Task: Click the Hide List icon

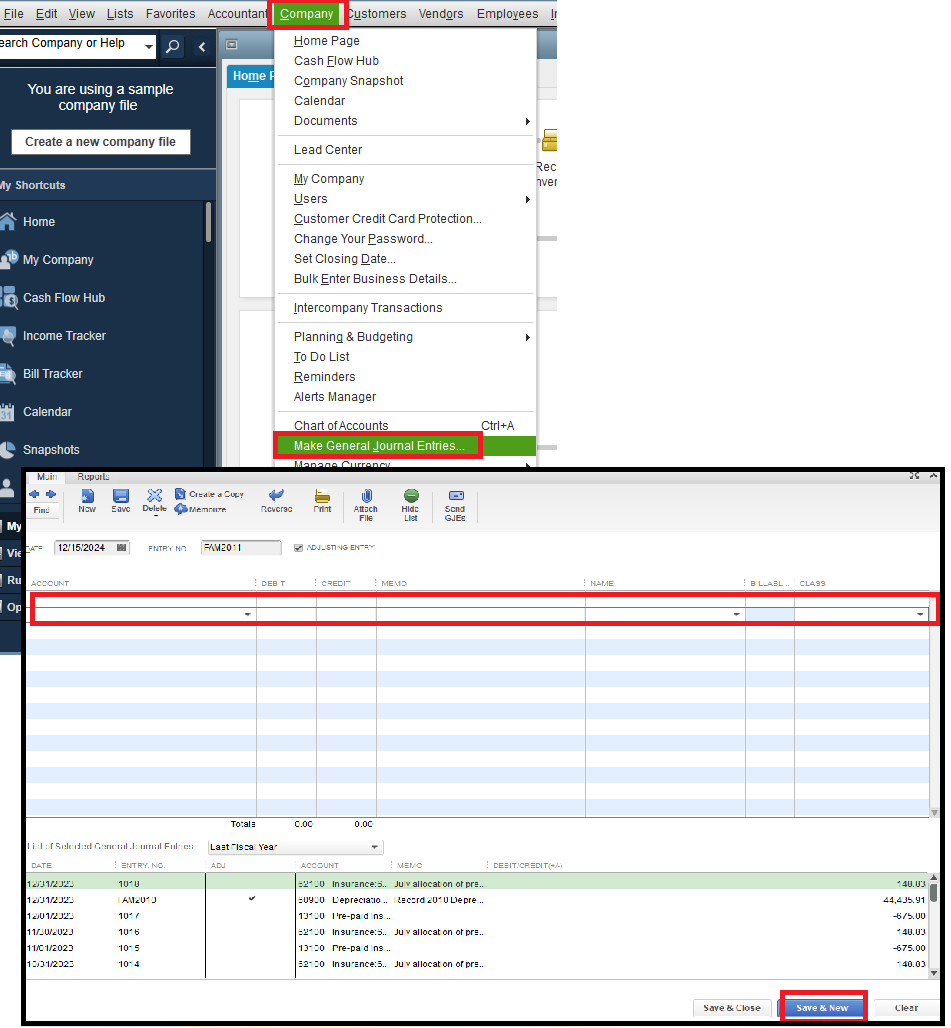Action: [411, 496]
